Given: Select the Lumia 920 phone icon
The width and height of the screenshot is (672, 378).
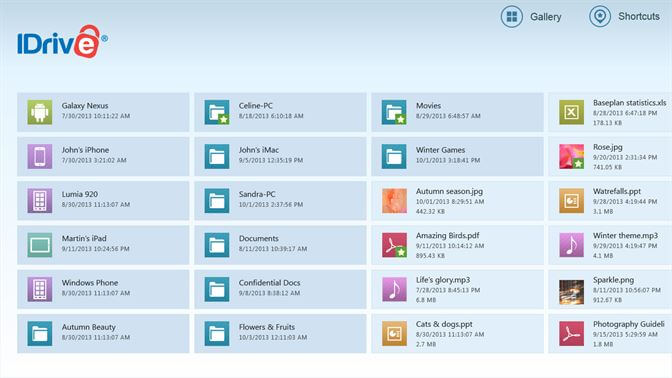Looking at the screenshot, I should click(40, 201).
